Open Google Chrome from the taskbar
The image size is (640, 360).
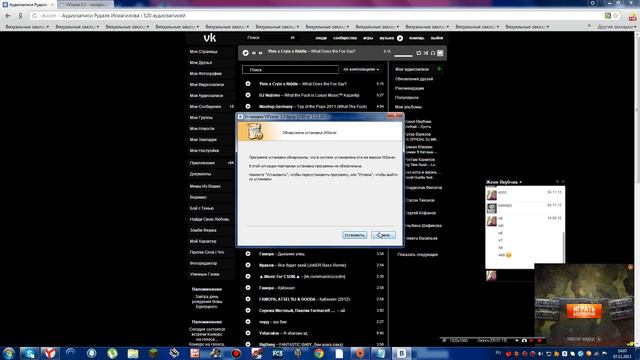[319, 353]
